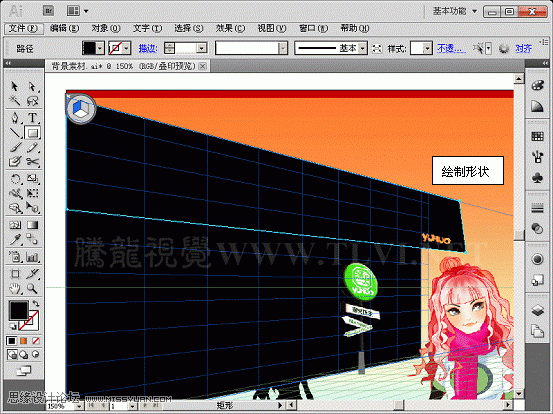Select the Gradient tool

click(32, 225)
